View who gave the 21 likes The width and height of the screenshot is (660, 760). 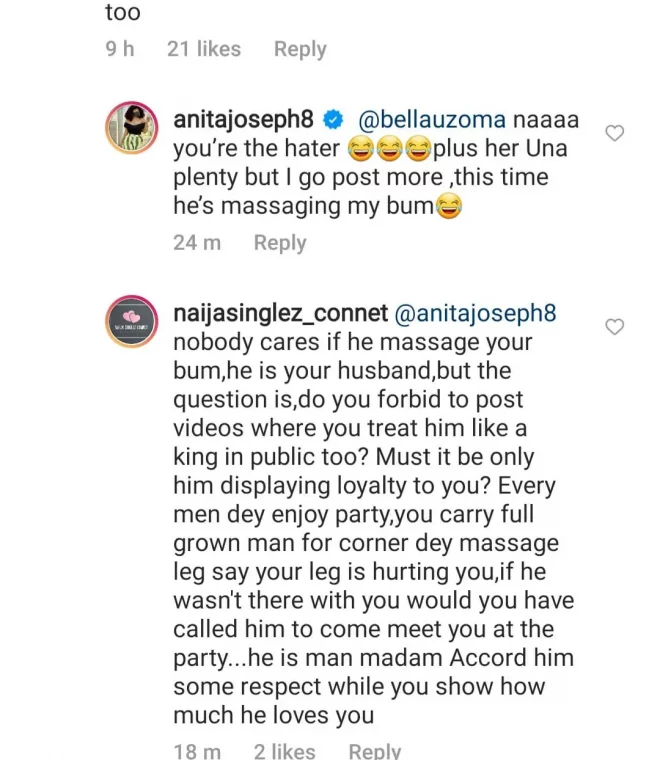pyautogui.click(x=204, y=49)
